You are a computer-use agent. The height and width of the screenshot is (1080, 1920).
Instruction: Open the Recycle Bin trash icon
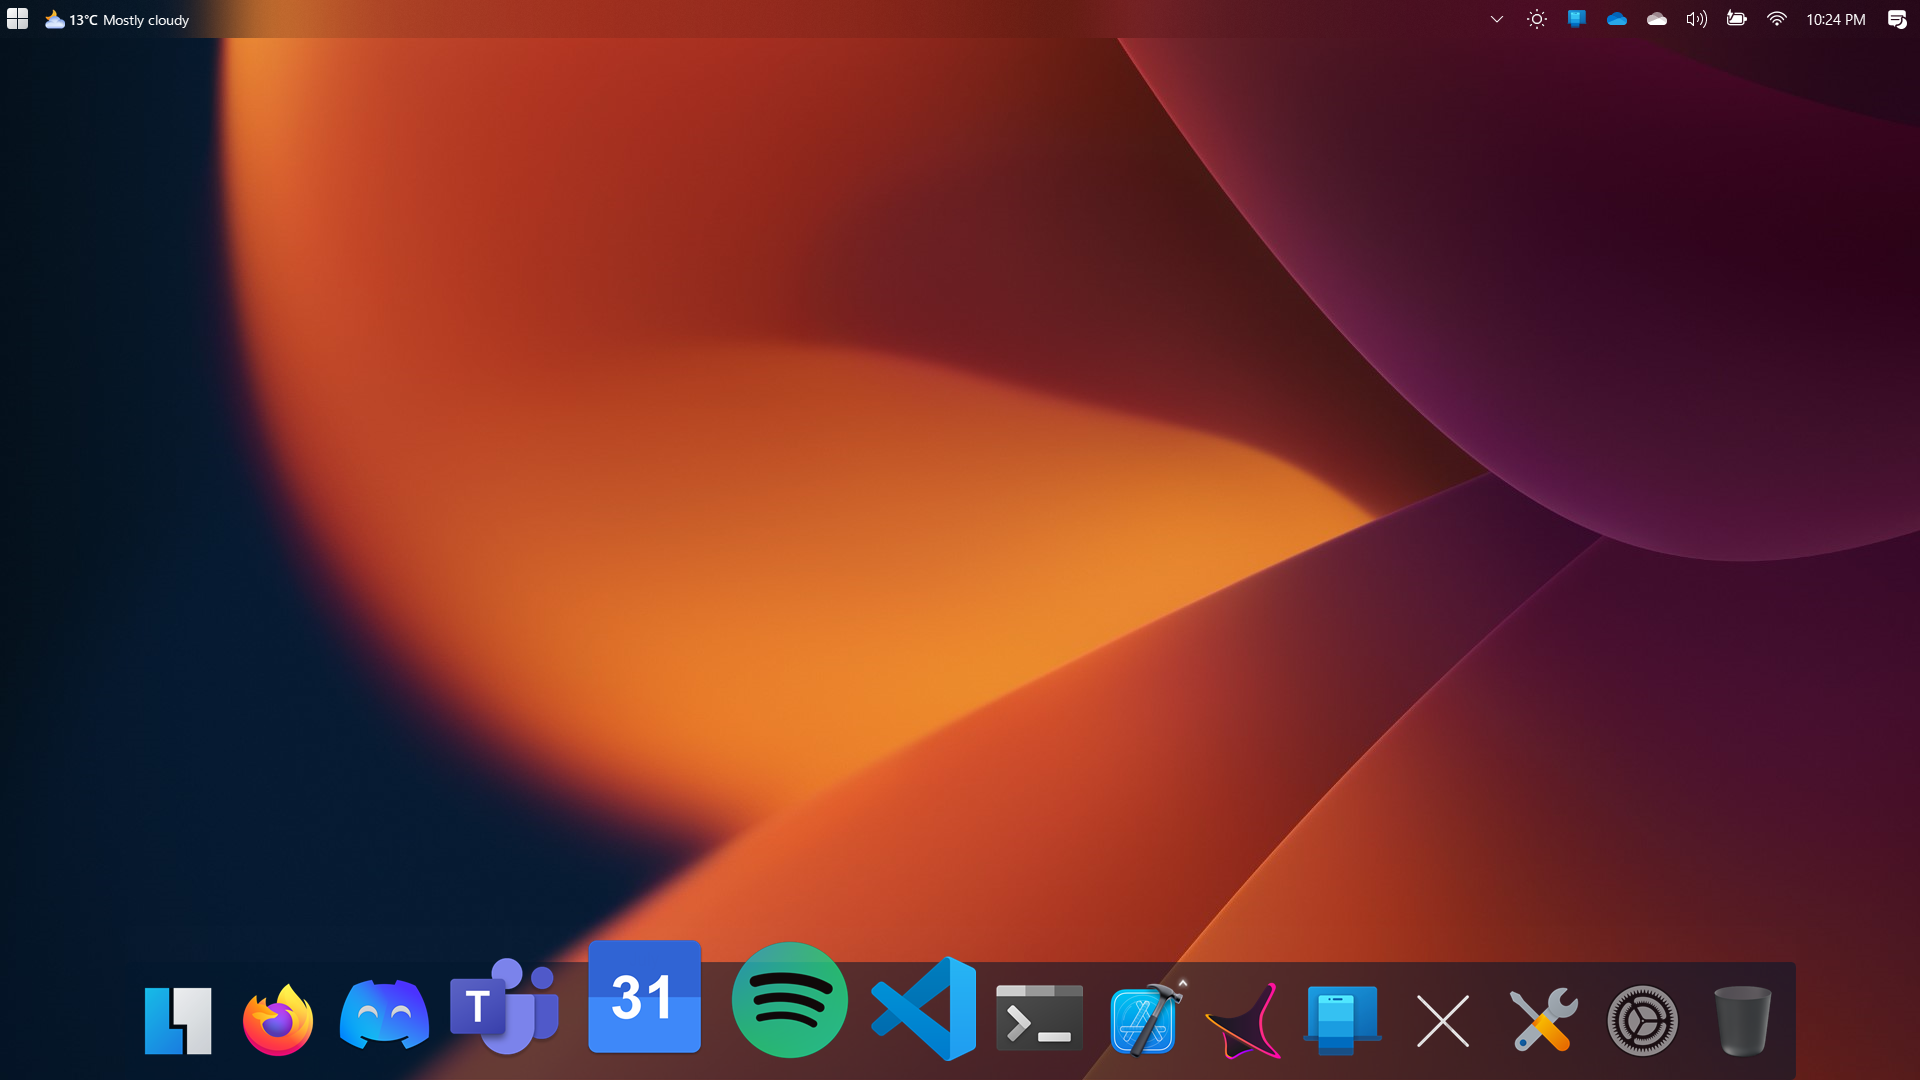pos(1742,1020)
